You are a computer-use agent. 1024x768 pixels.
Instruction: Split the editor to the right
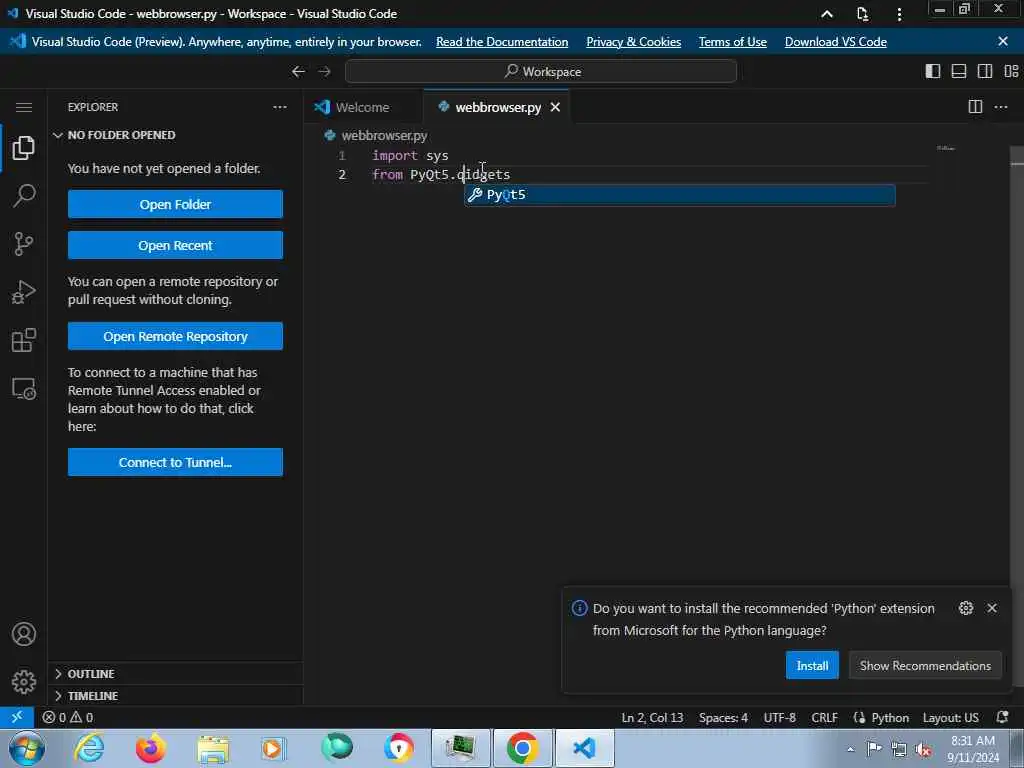975,107
